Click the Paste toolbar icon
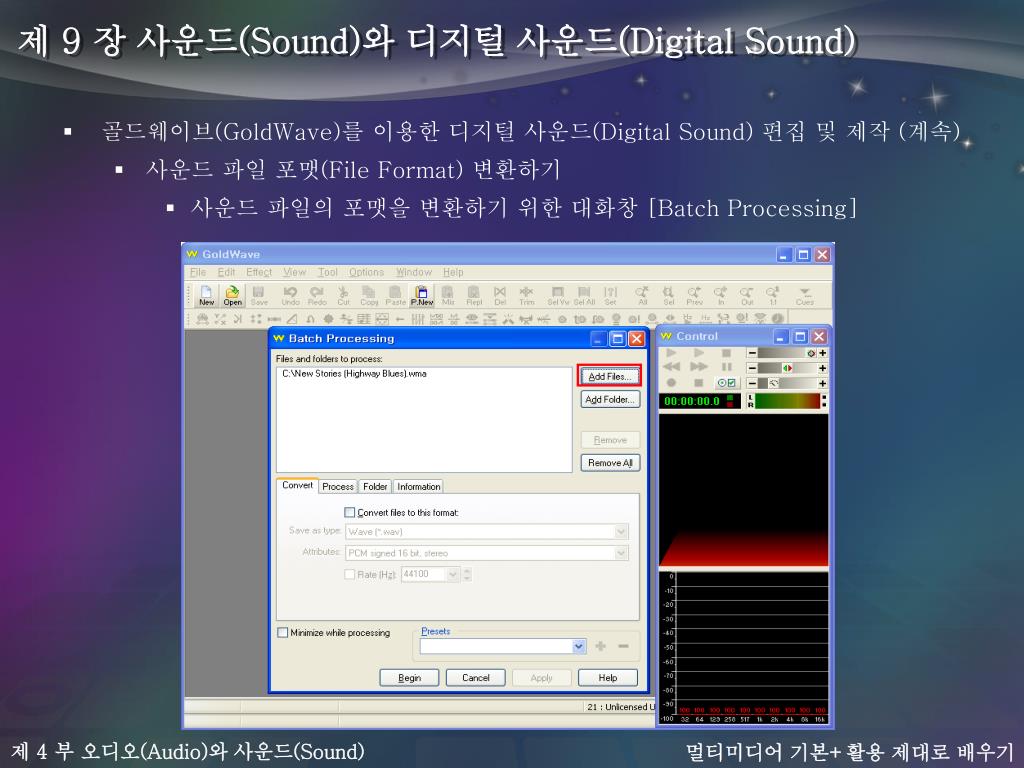 [x=395, y=295]
